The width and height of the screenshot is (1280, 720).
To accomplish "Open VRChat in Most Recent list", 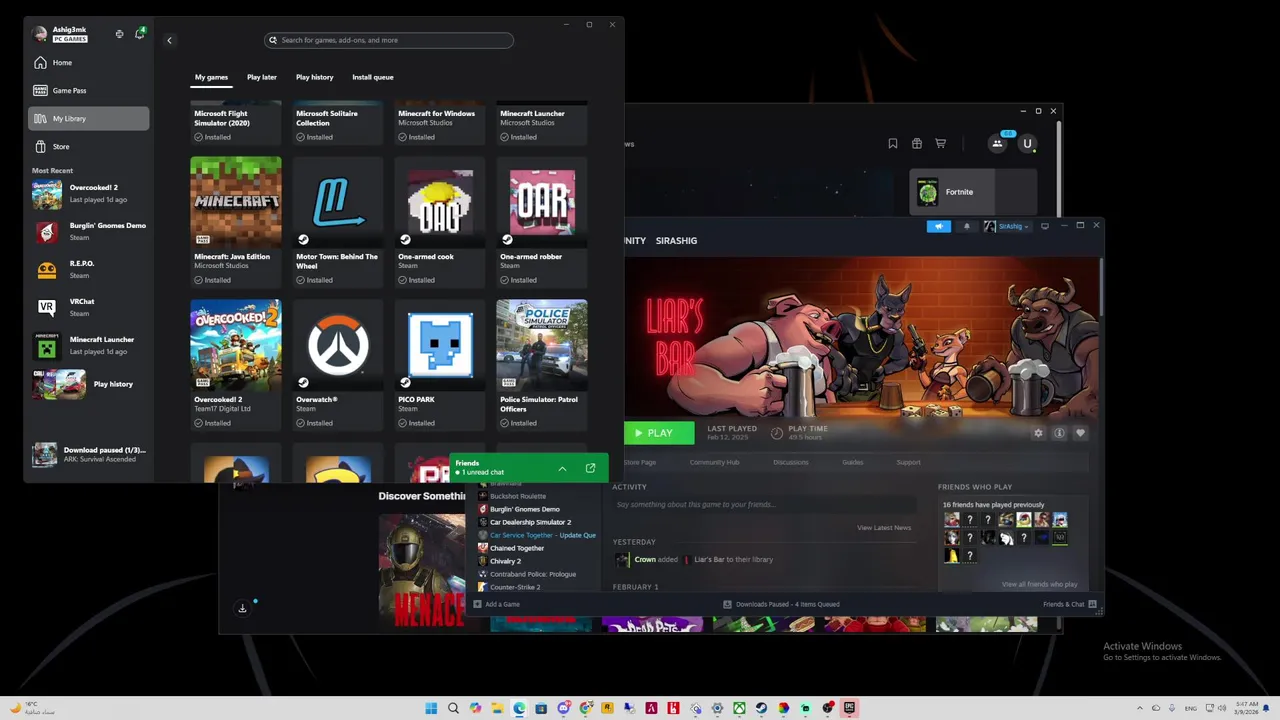I will click(x=90, y=307).
